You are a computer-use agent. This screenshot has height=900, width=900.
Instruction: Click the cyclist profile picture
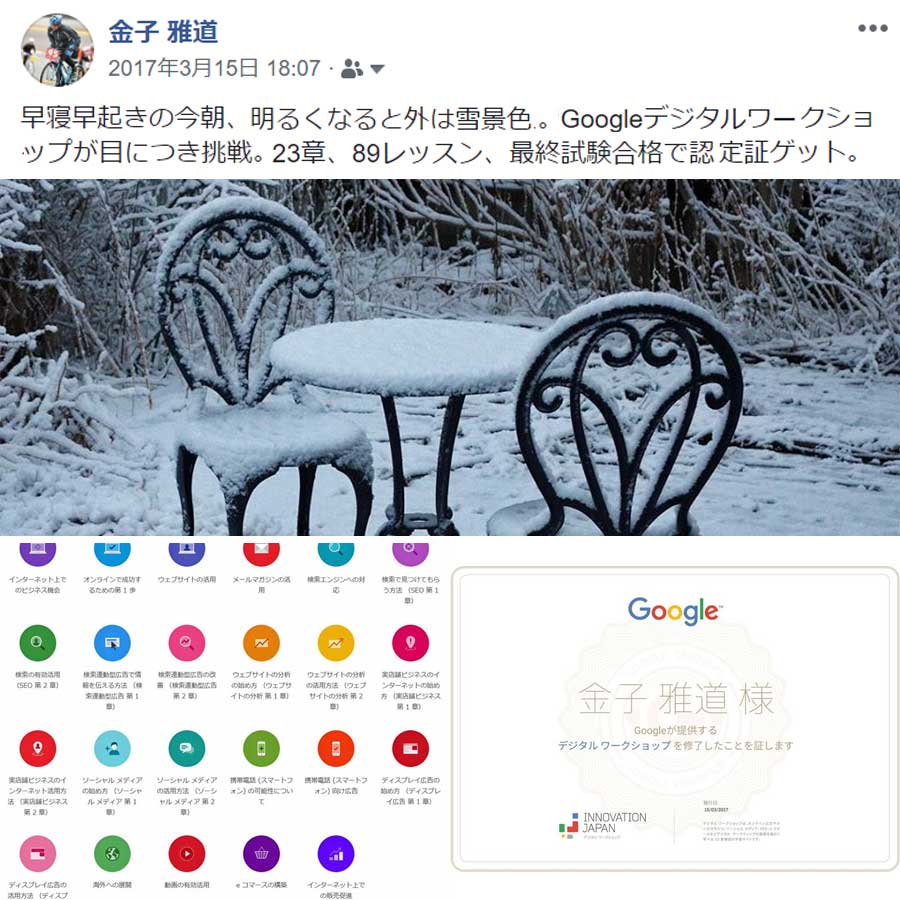[x=57, y=50]
